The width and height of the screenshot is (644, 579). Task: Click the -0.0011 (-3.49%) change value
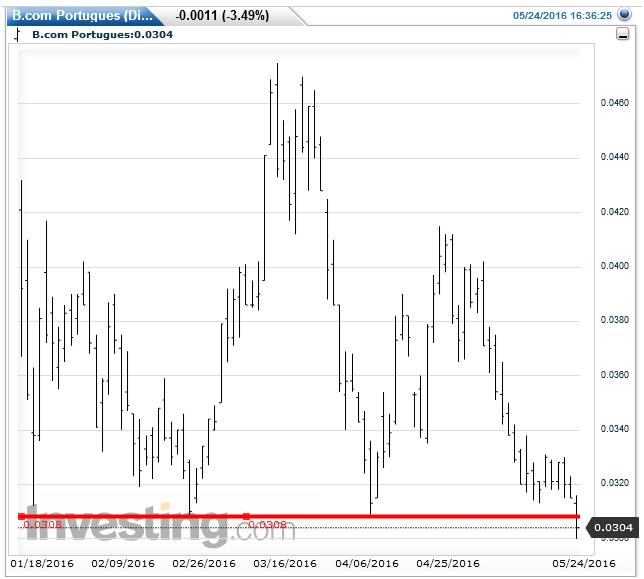(x=222, y=16)
